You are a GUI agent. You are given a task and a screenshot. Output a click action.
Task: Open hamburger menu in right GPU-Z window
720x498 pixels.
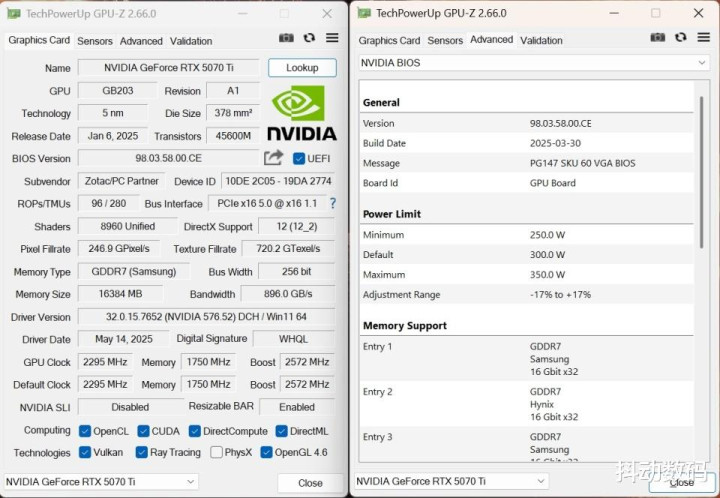pos(703,37)
